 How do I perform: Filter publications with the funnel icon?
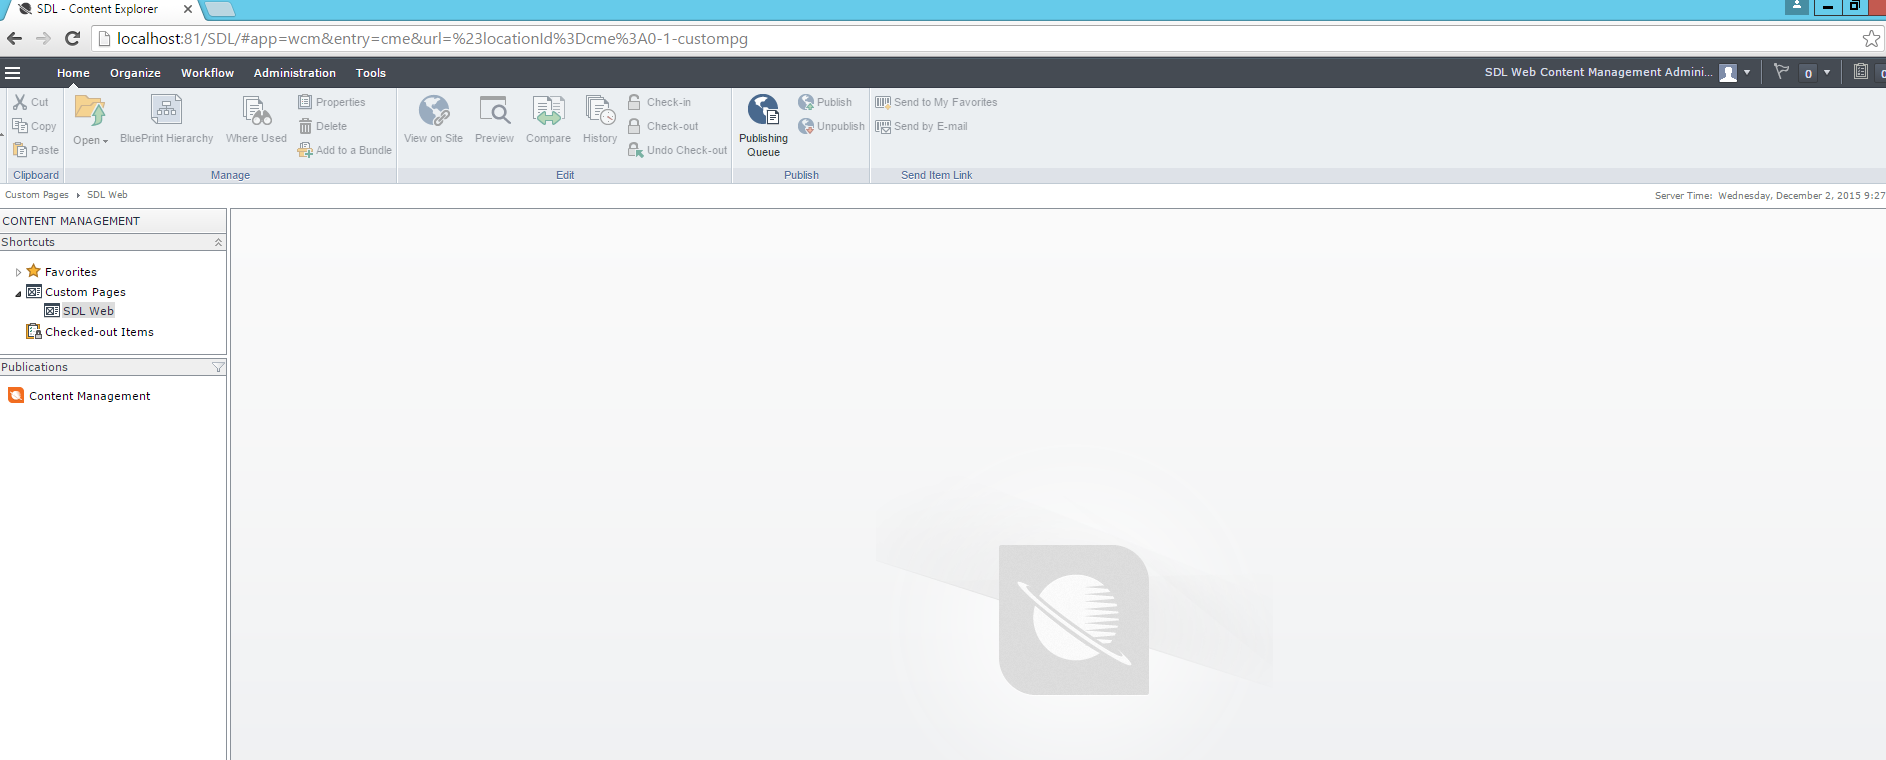pos(218,368)
